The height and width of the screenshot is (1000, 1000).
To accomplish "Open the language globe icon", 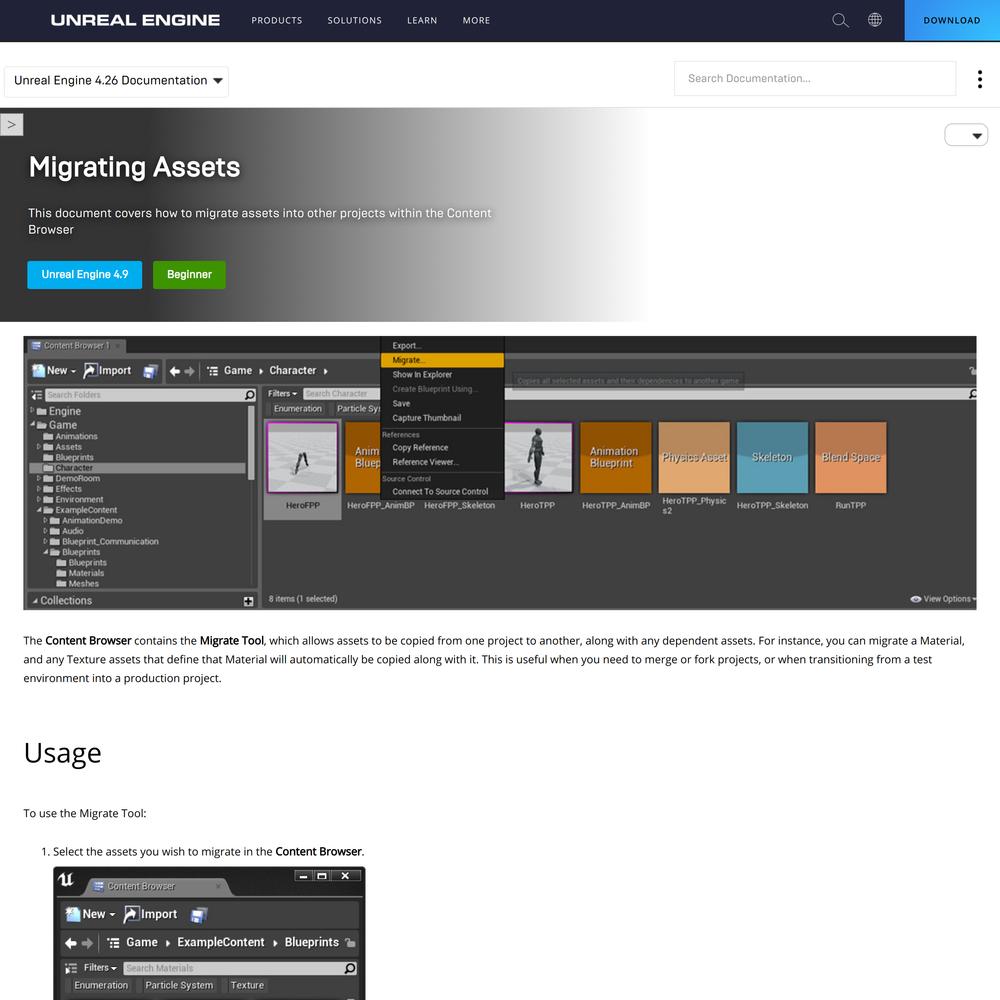I will [x=875, y=20].
